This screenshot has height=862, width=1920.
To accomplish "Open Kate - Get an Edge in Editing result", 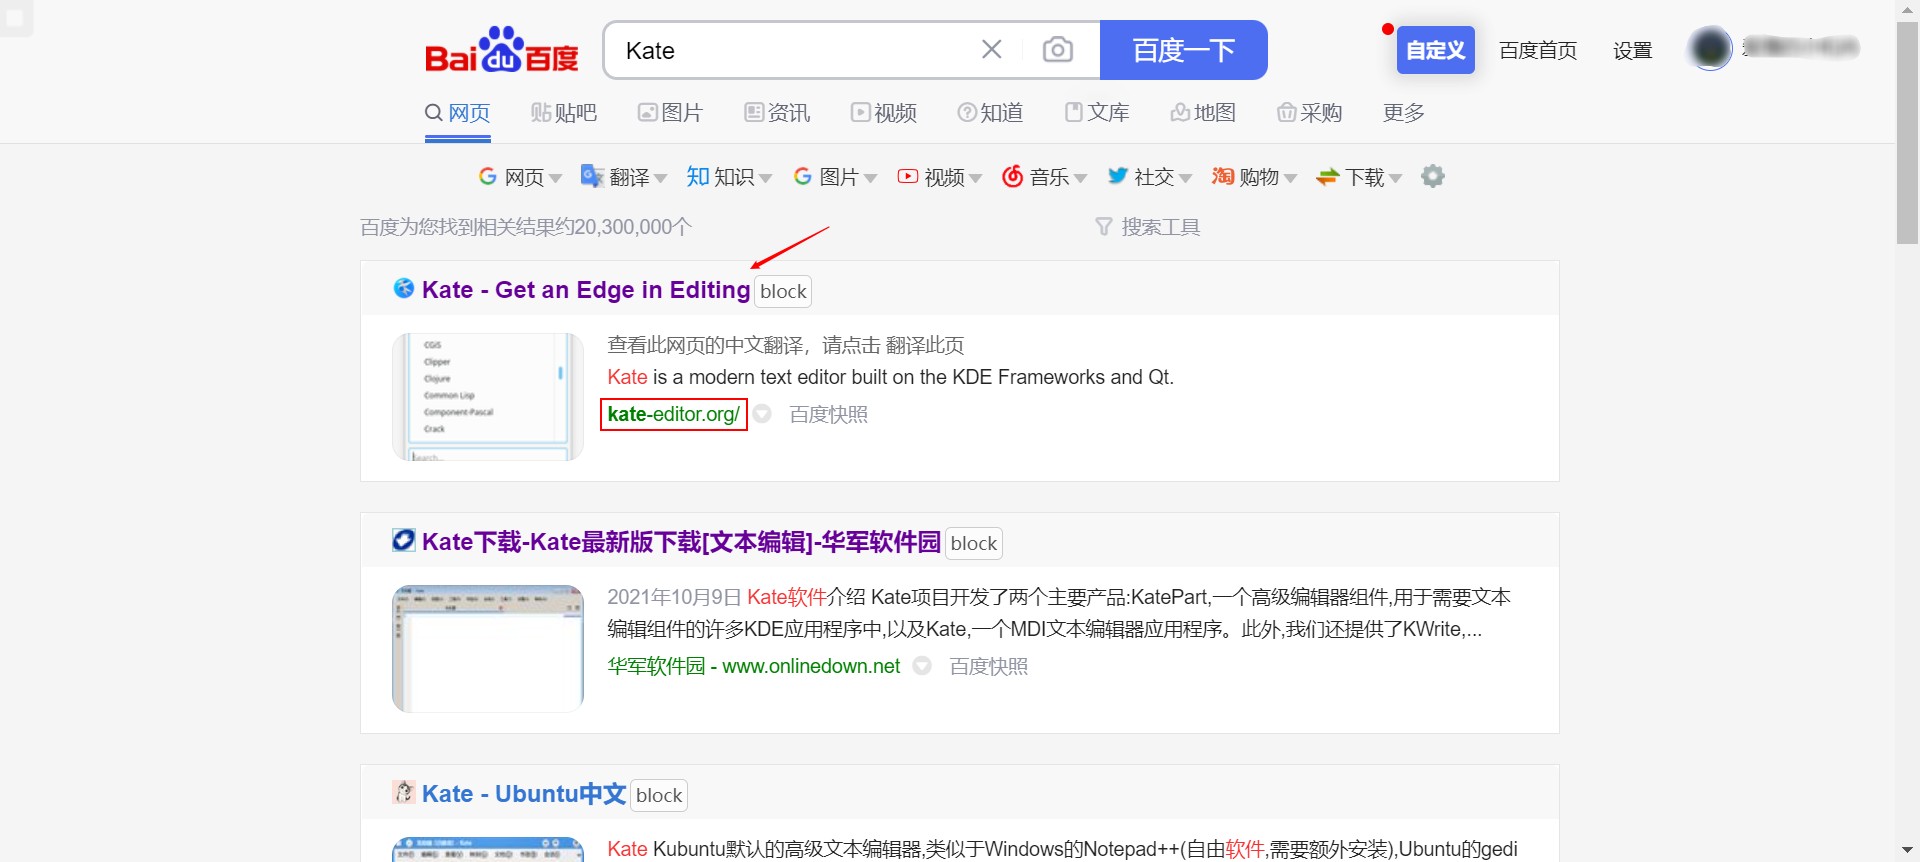I will coord(586,290).
